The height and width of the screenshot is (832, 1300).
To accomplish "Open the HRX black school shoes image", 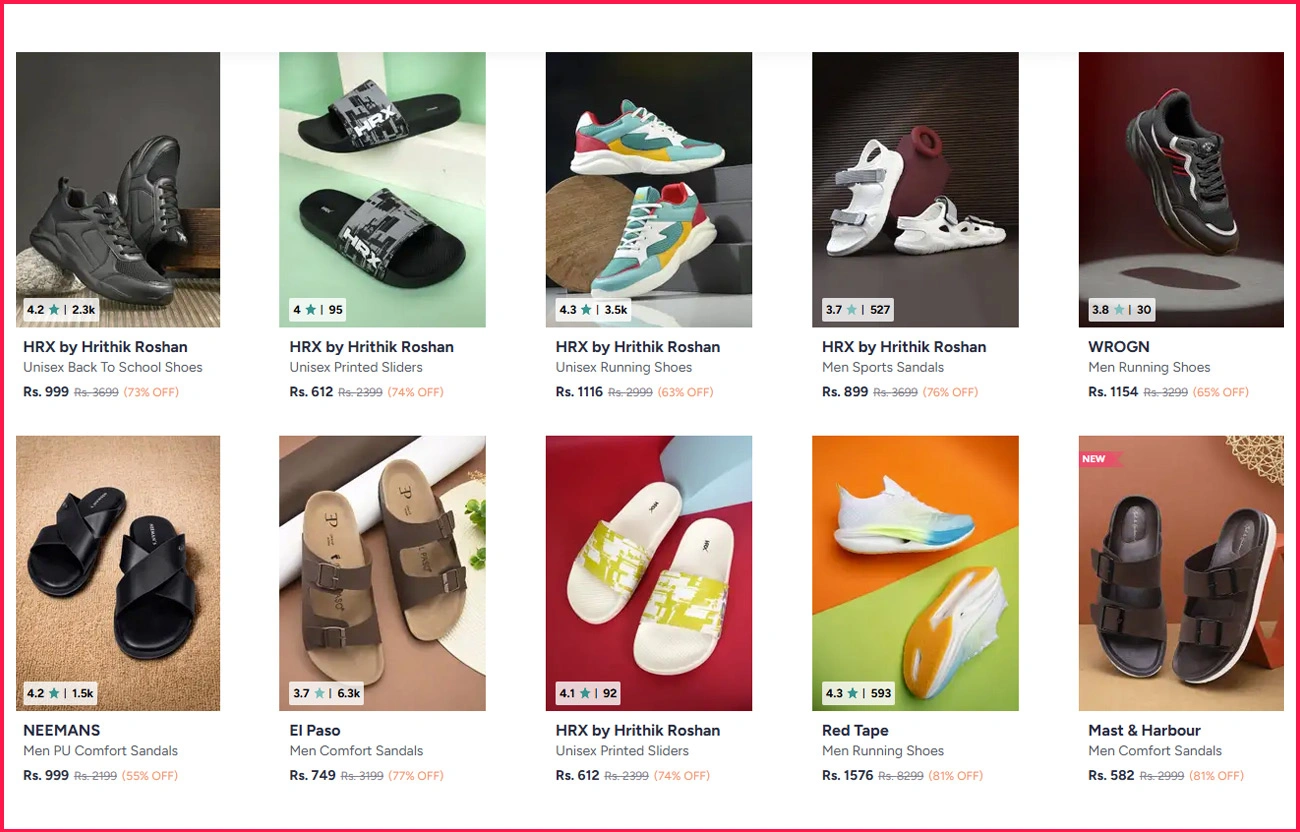I will pos(118,189).
